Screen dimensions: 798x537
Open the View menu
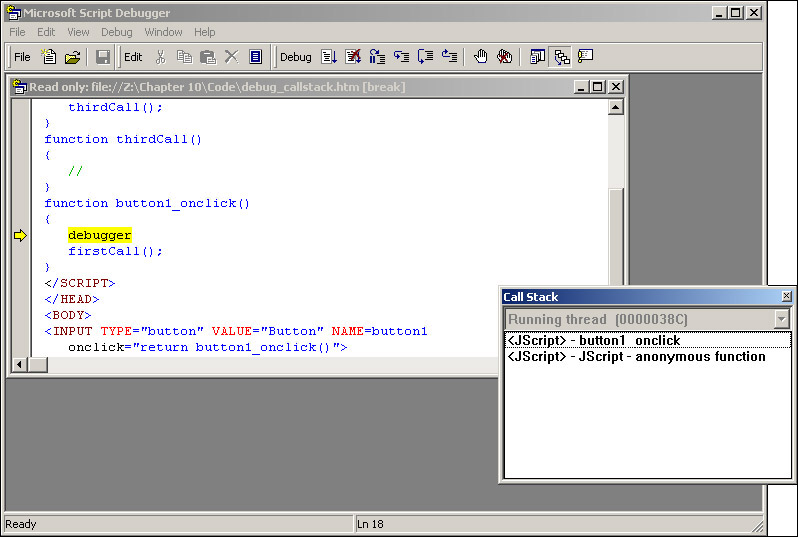tap(78, 32)
